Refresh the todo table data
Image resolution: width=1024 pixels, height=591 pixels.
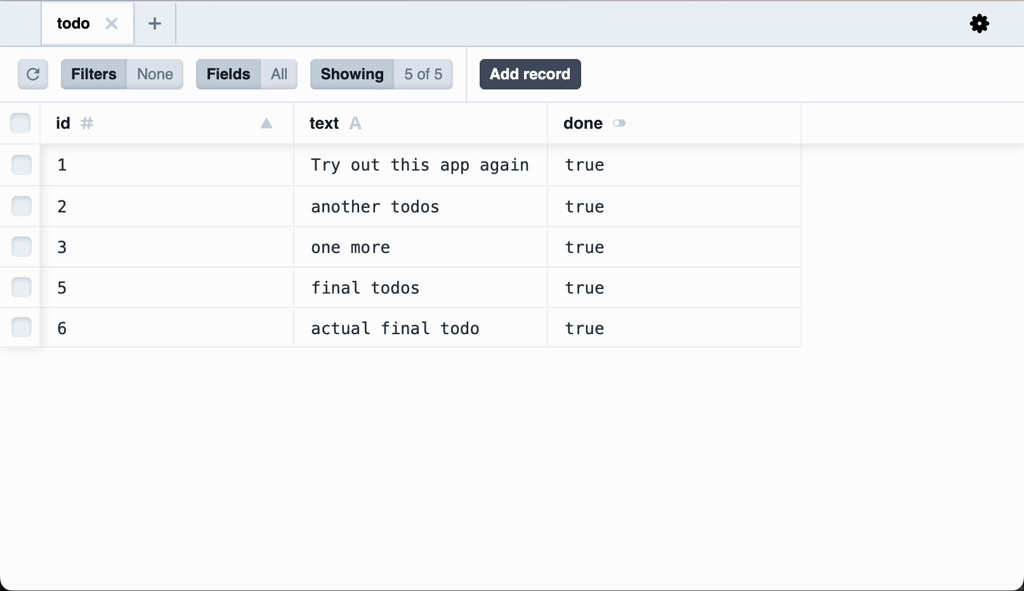(32, 74)
